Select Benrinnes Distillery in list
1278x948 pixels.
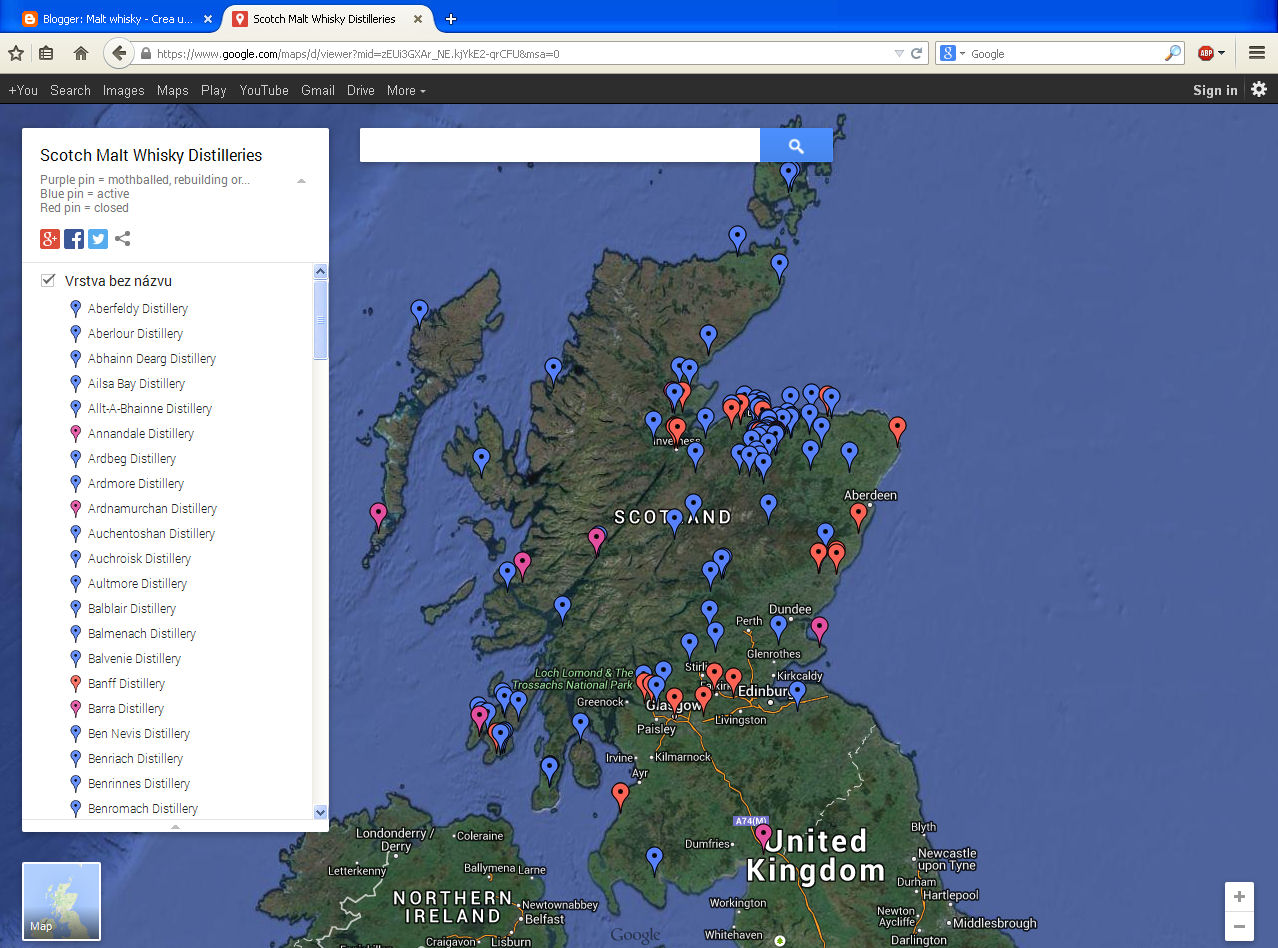pos(139,784)
